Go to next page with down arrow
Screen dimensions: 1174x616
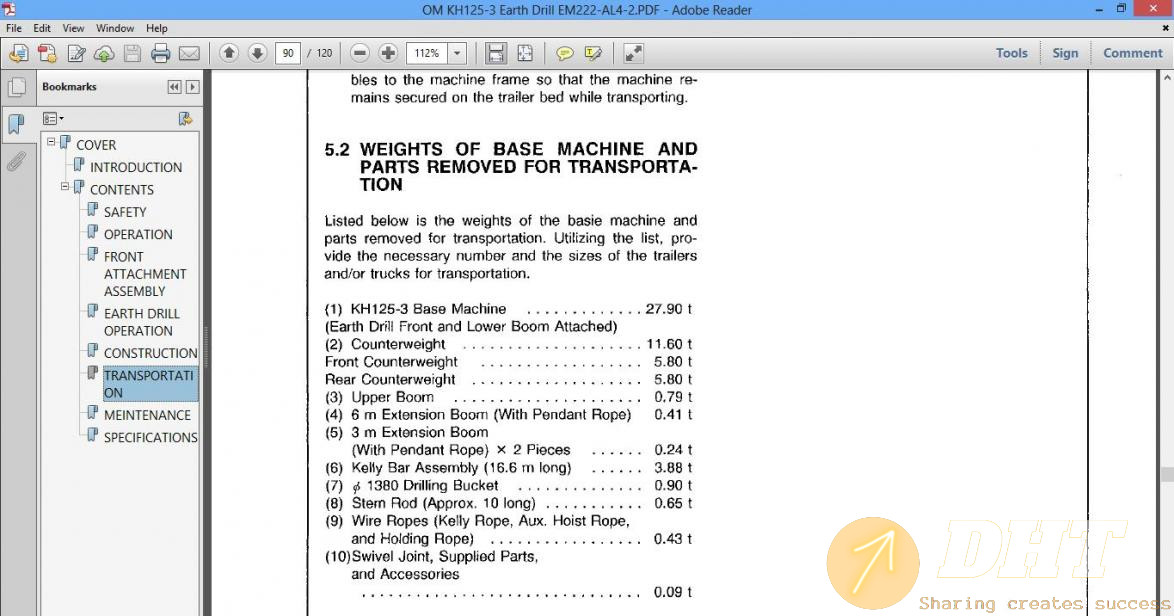(x=257, y=53)
